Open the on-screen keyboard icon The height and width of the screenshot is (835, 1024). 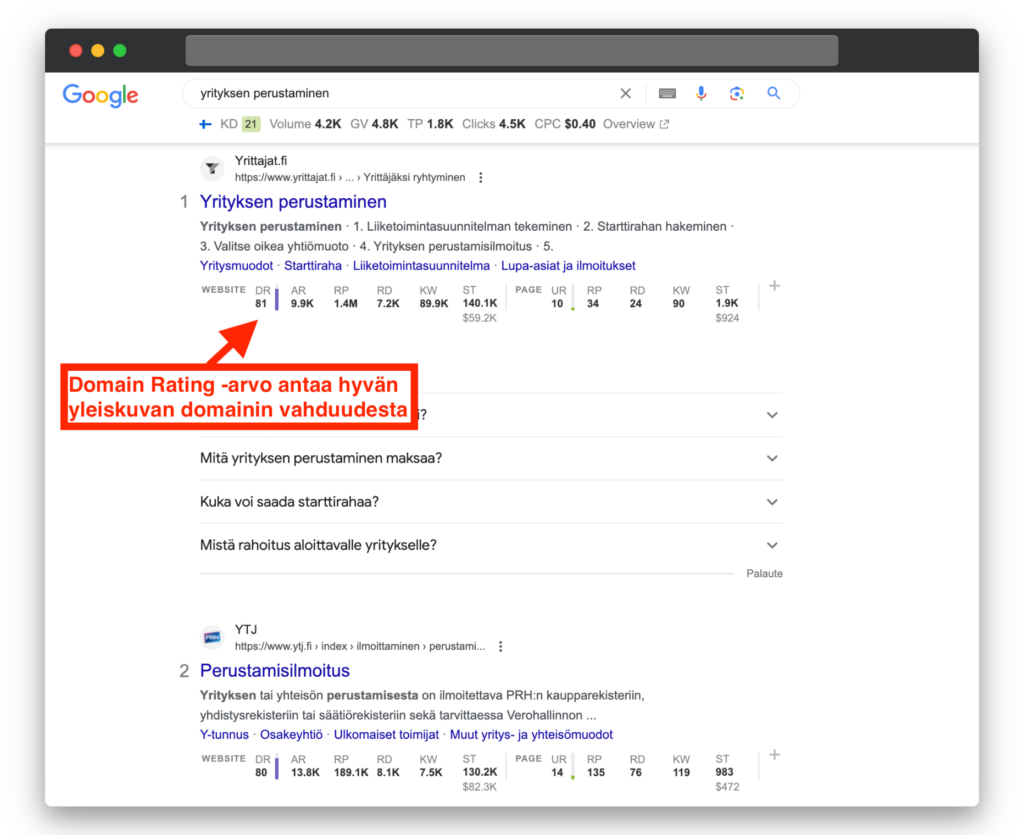(667, 93)
